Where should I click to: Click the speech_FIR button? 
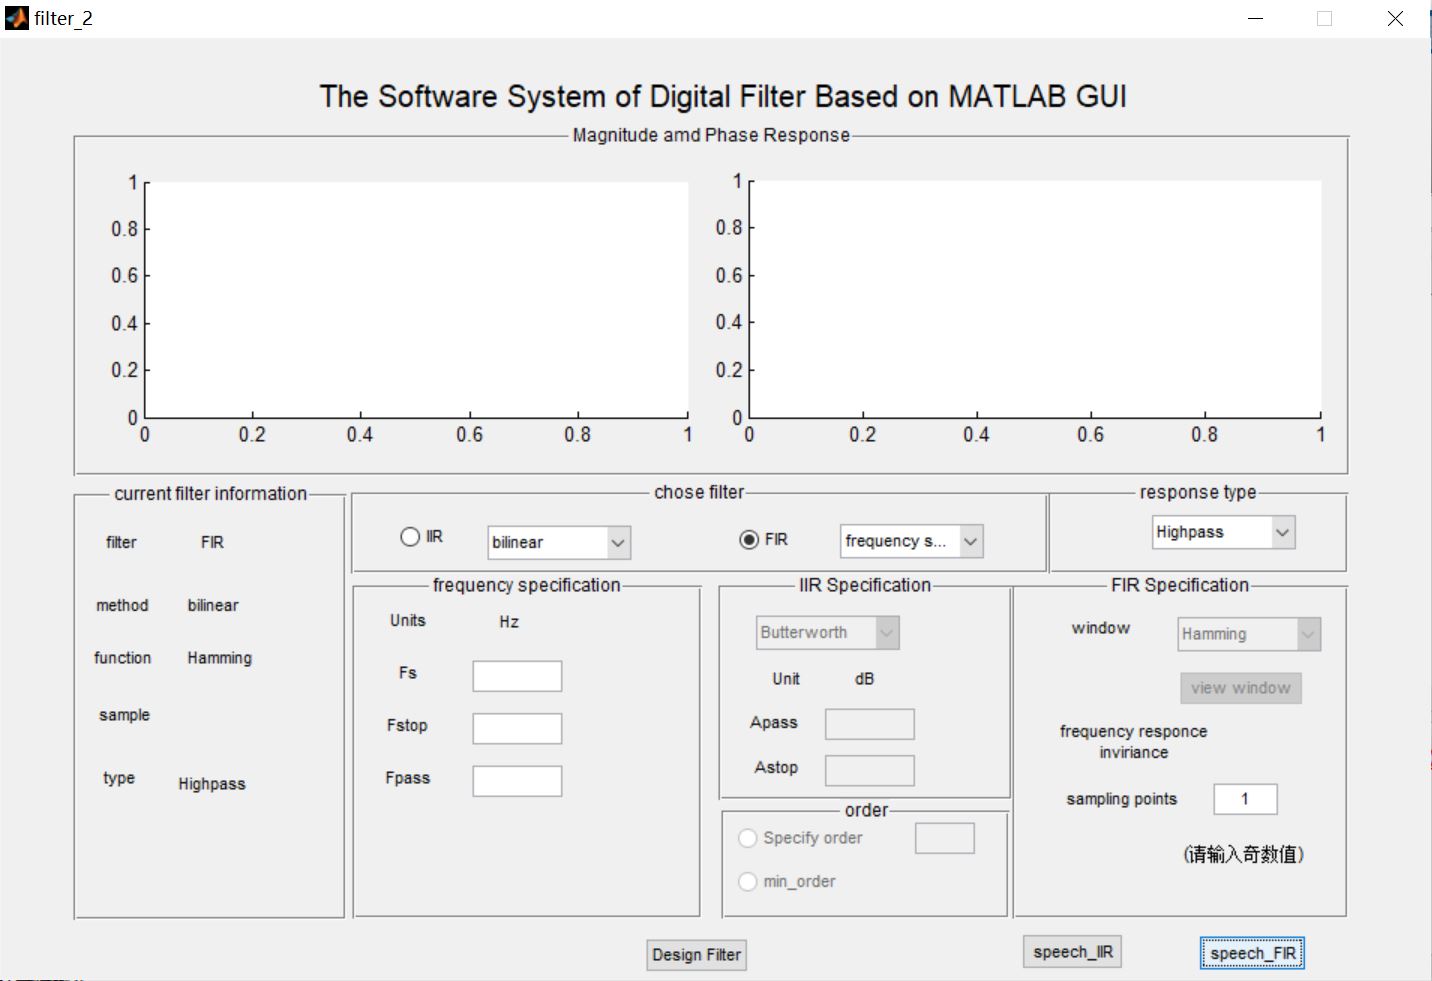[1252, 954]
